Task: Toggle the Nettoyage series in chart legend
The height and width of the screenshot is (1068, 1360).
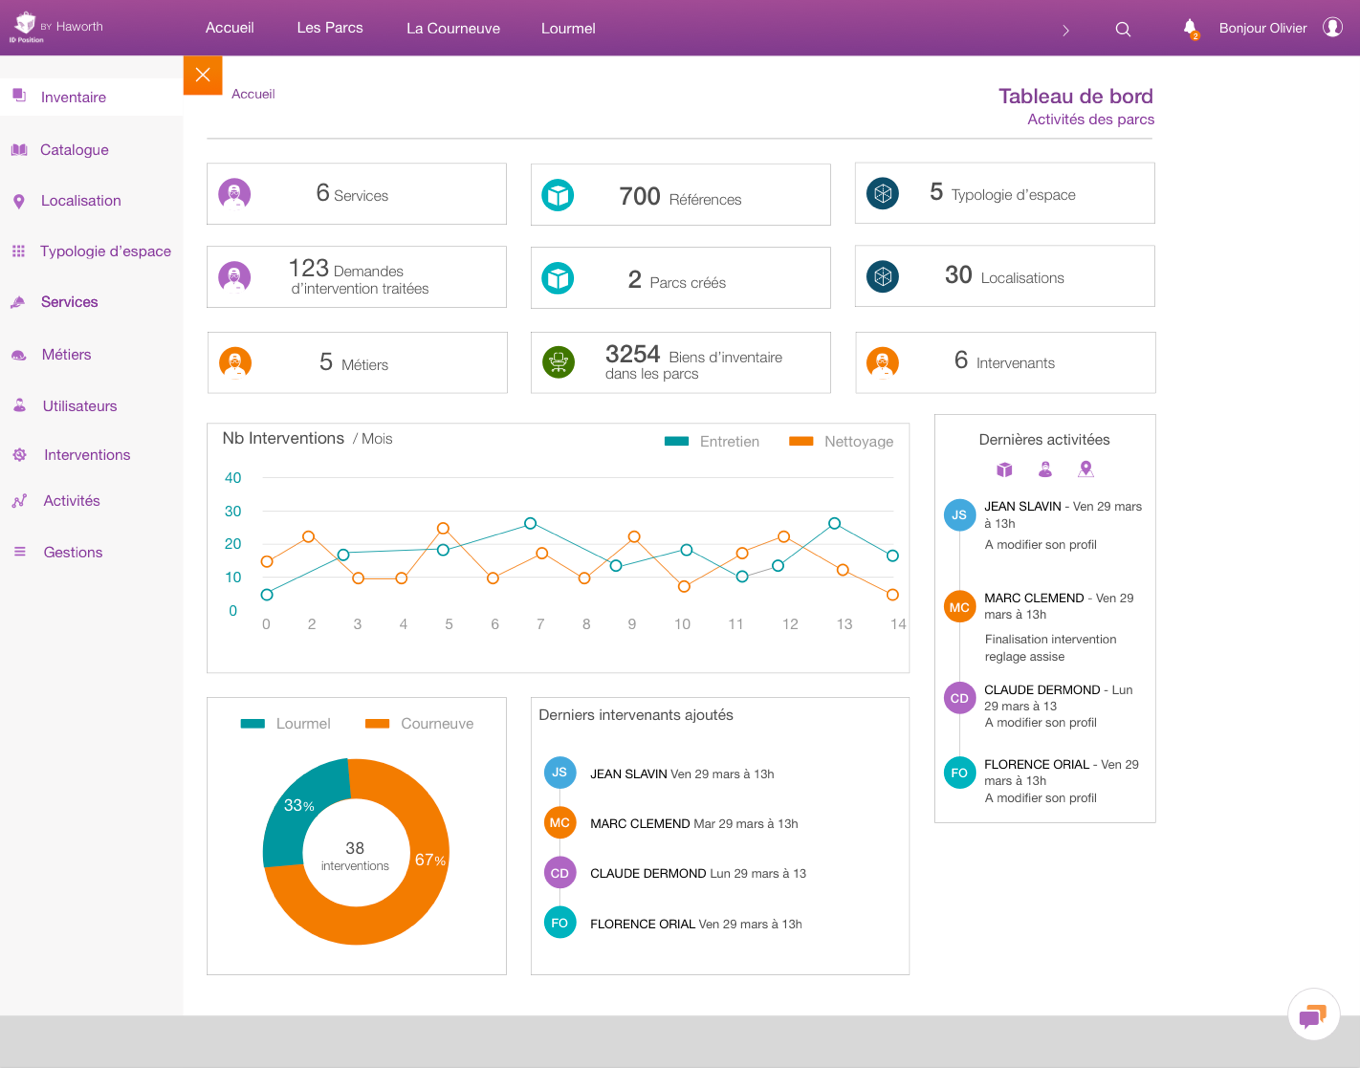Action: 840,441
